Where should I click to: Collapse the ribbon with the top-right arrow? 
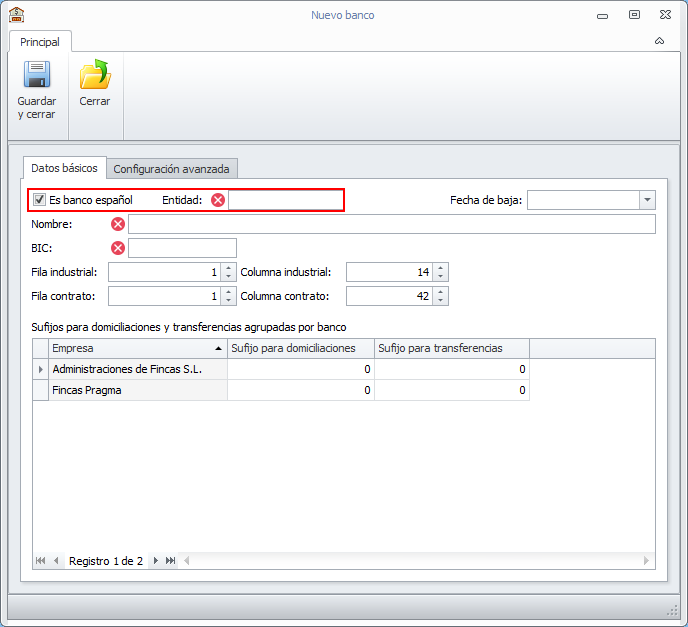pyautogui.click(x=659, y=41)
